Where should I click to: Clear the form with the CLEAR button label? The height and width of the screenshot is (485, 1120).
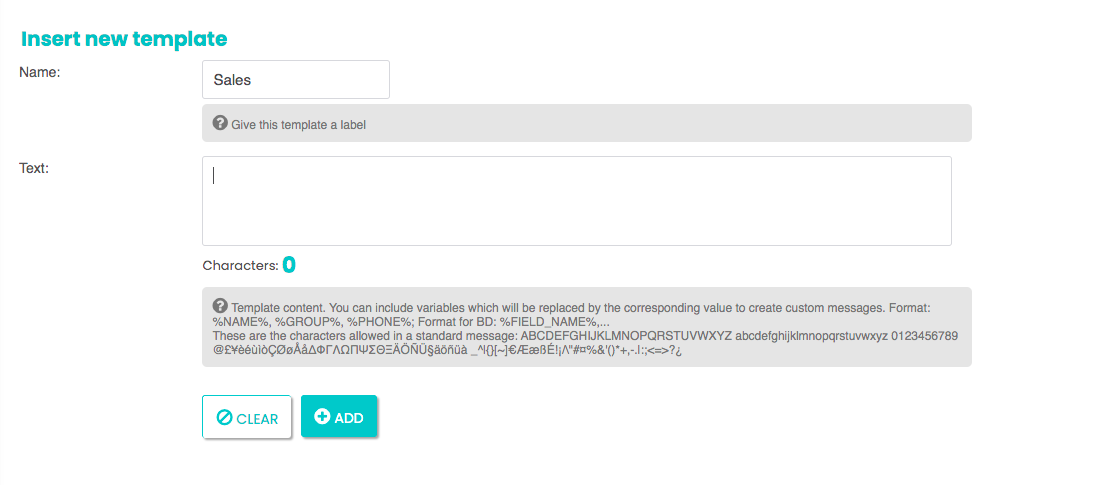pos(257,419)
